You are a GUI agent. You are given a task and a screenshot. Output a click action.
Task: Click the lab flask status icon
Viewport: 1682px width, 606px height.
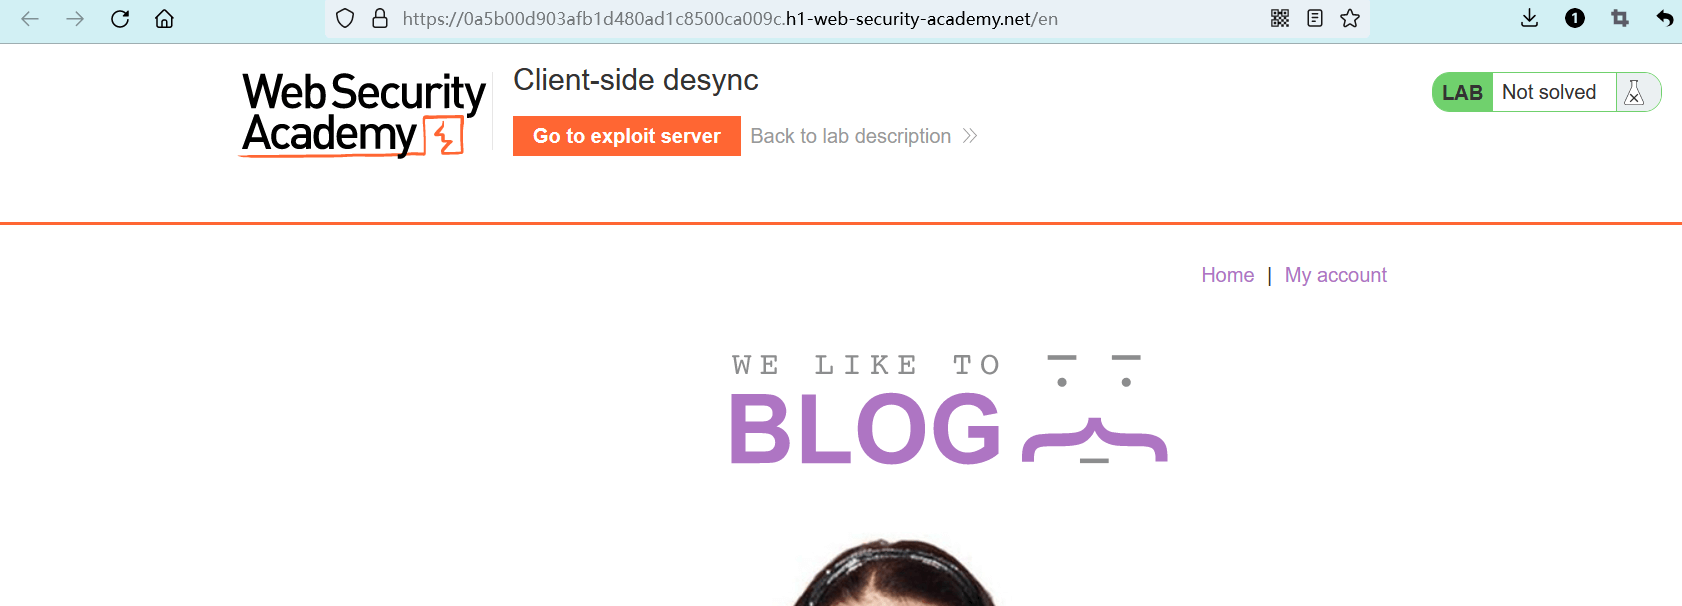coord(1635,92)
